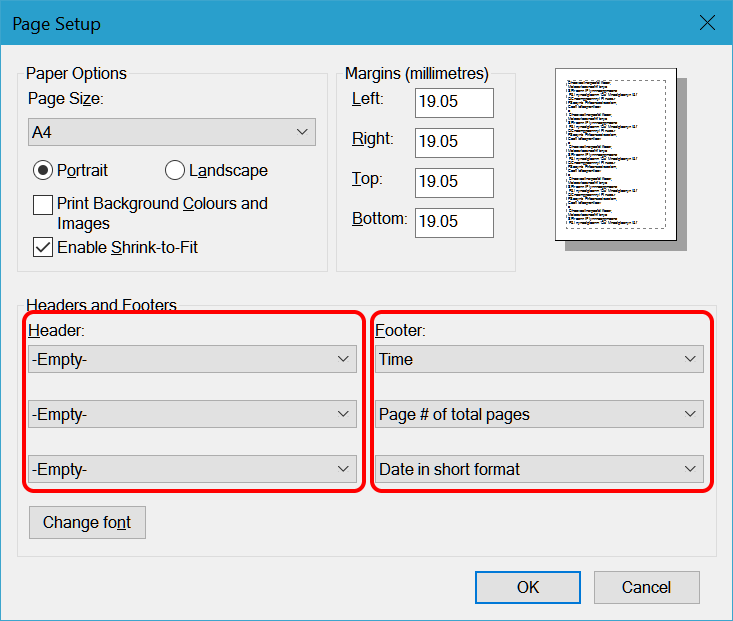
Task: Close the Page Setup dialog
Action: pyautogui.click(x=707, y=22)
